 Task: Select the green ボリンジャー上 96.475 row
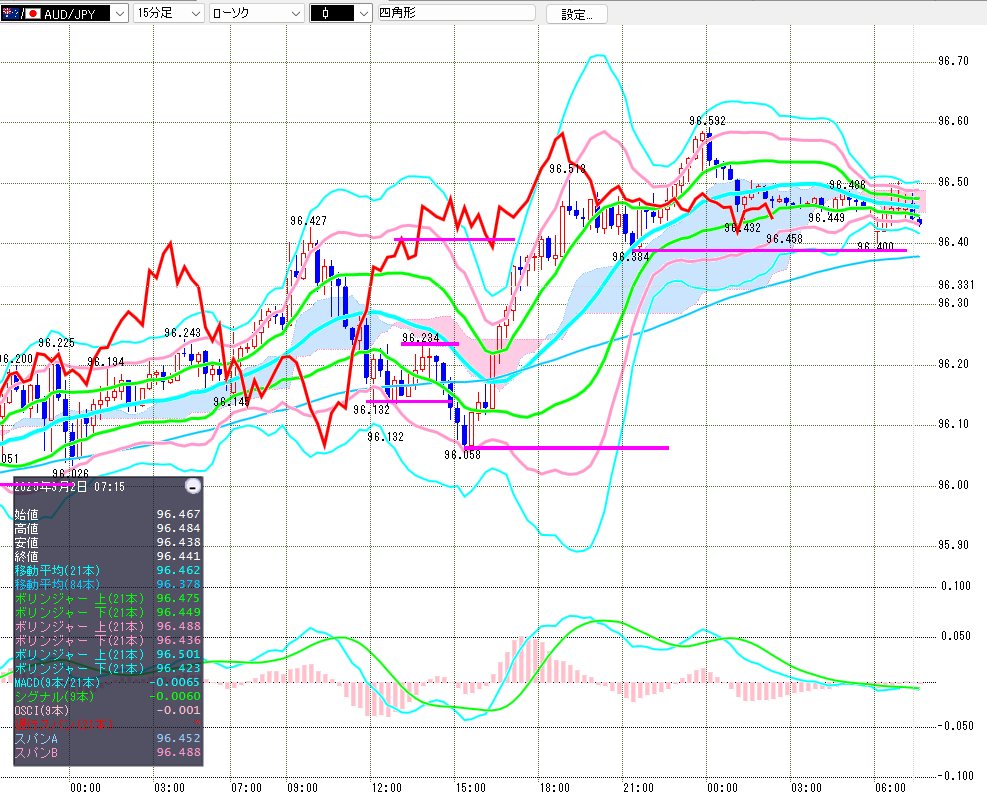pyautogui.click(x=108, y=598)
